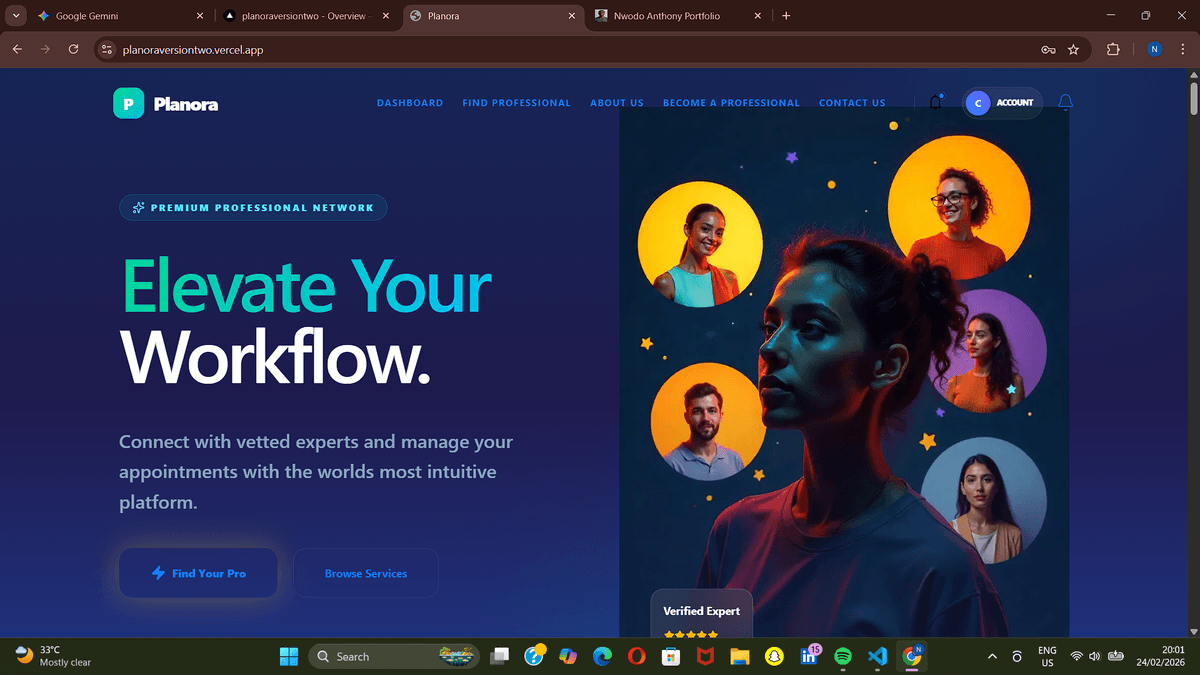Open the Chrome extensions puzzle icon
Image resolution: width=1200 pixels, height=675 pixels.
pyautogui.click(x=1113, y=49)
